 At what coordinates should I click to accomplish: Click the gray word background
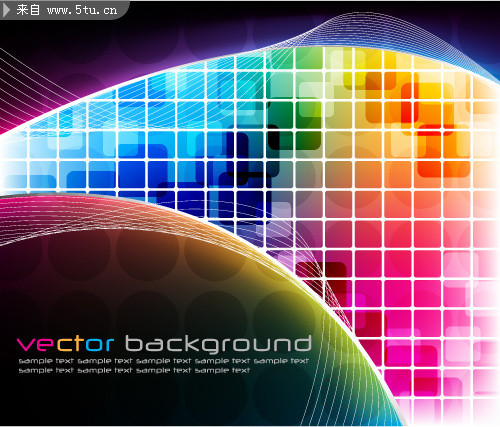(218, 344)
